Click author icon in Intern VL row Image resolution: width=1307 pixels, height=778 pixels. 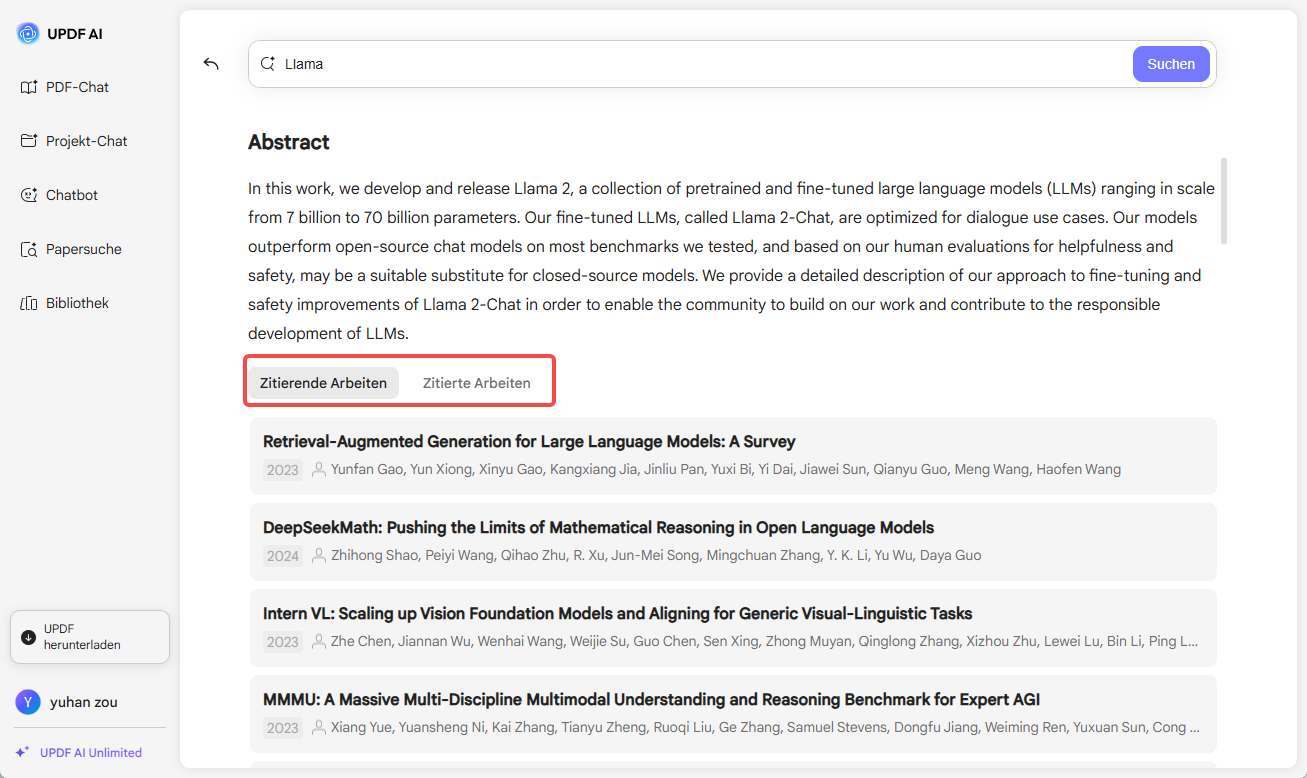(319, 641)
